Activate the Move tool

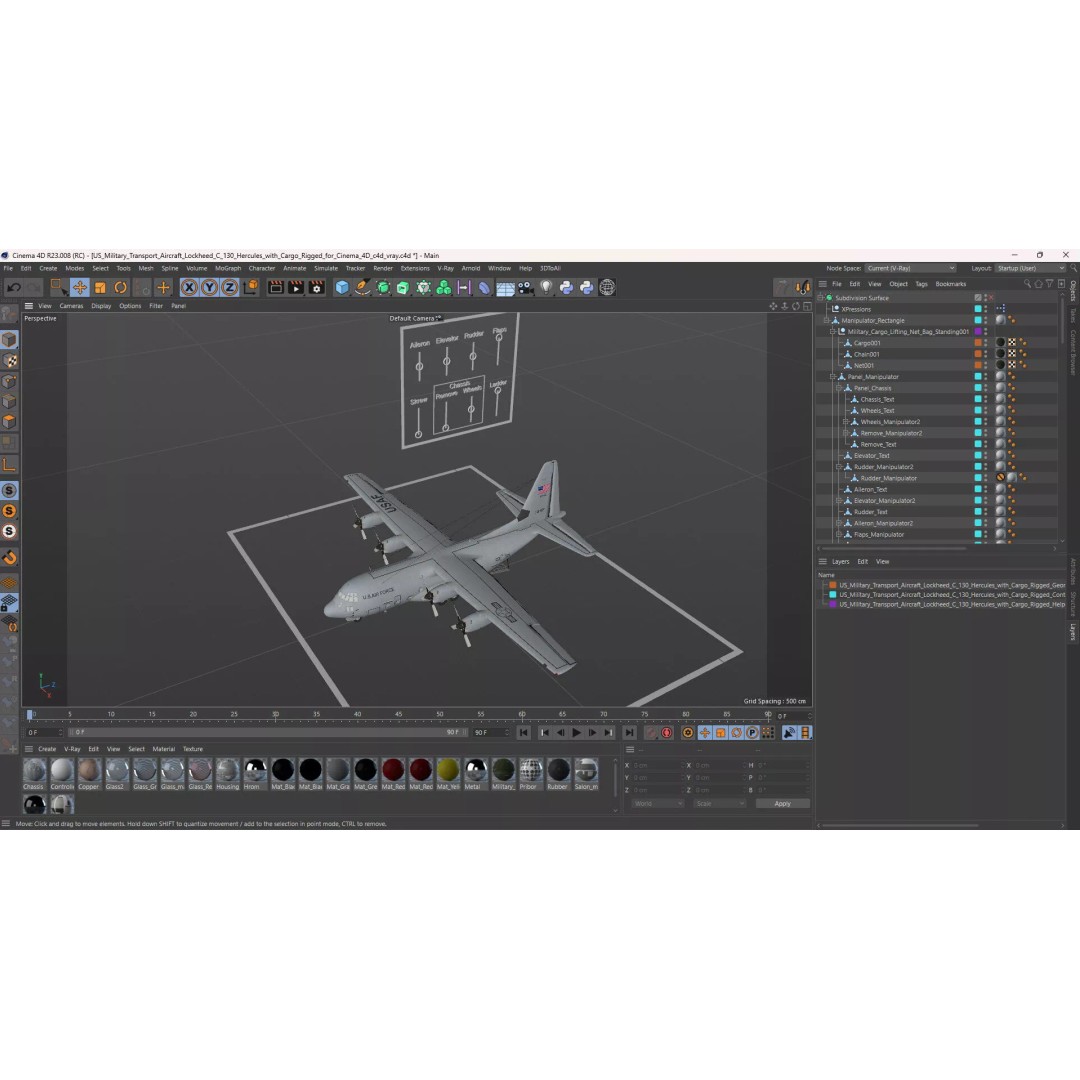(x=80, y=287)
